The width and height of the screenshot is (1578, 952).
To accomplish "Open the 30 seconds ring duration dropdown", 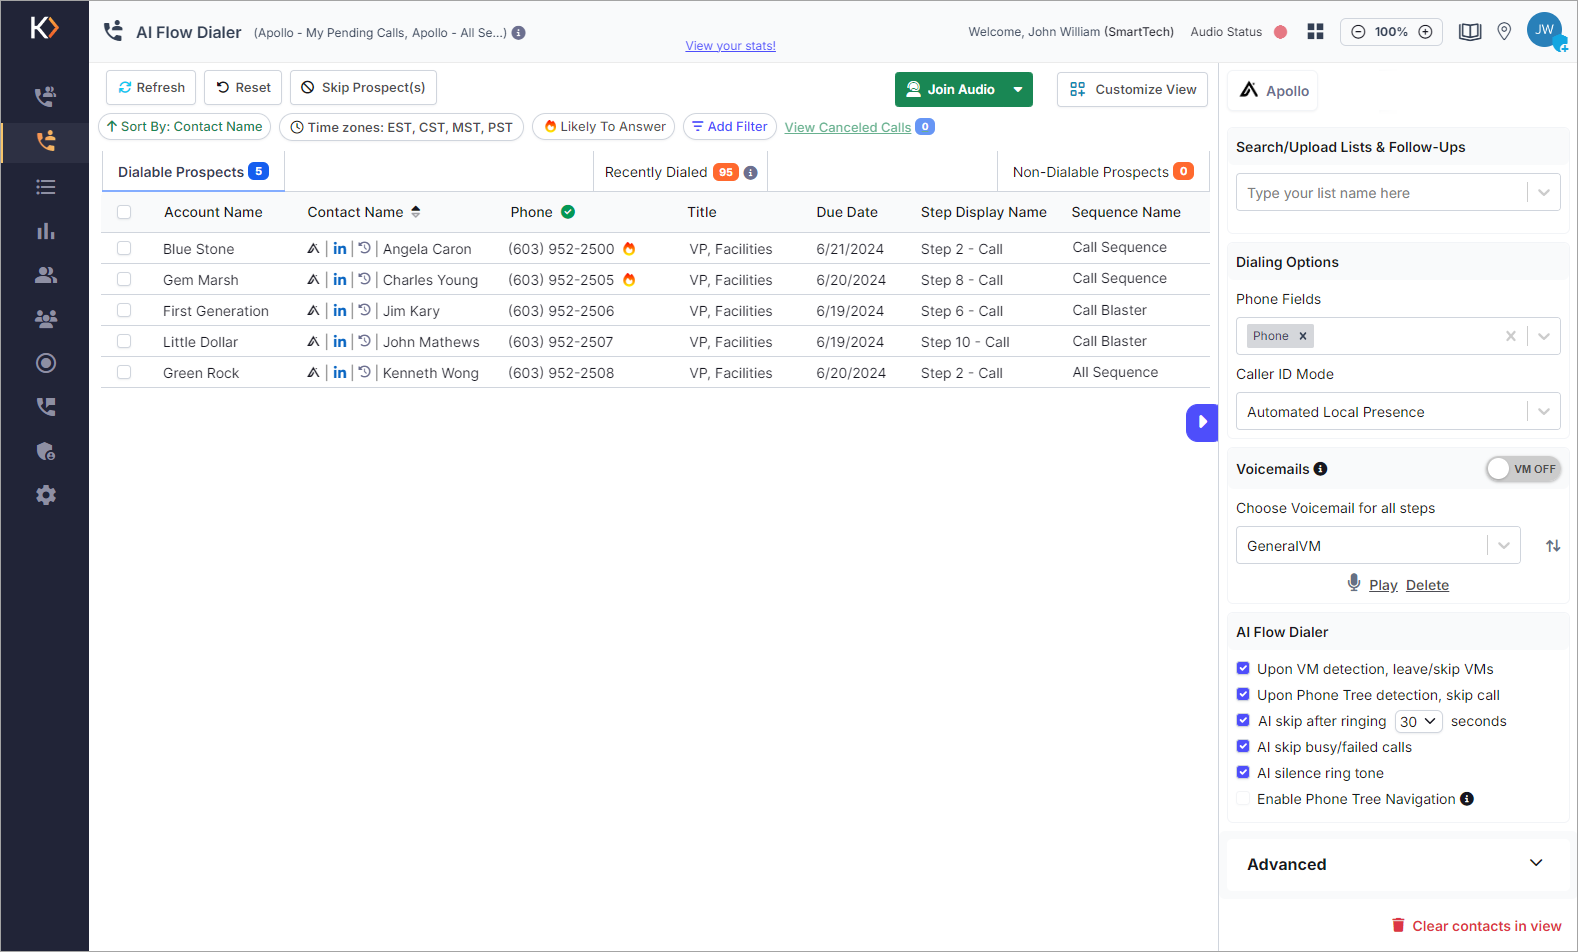I will point(1419,721).
